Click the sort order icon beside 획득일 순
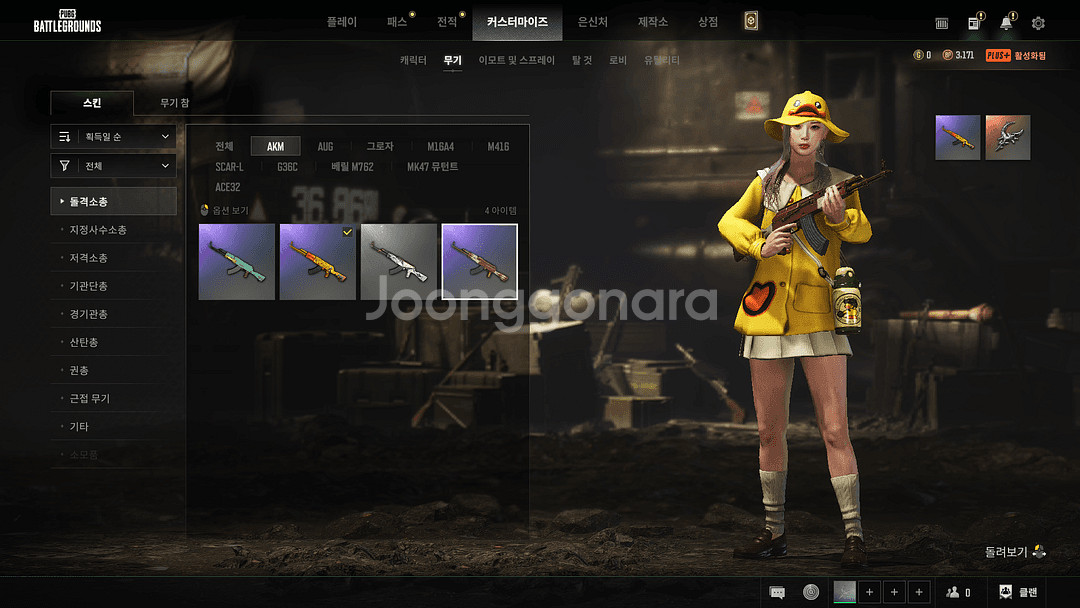This screenshot has height=608, width=1080. coord(65,137)
